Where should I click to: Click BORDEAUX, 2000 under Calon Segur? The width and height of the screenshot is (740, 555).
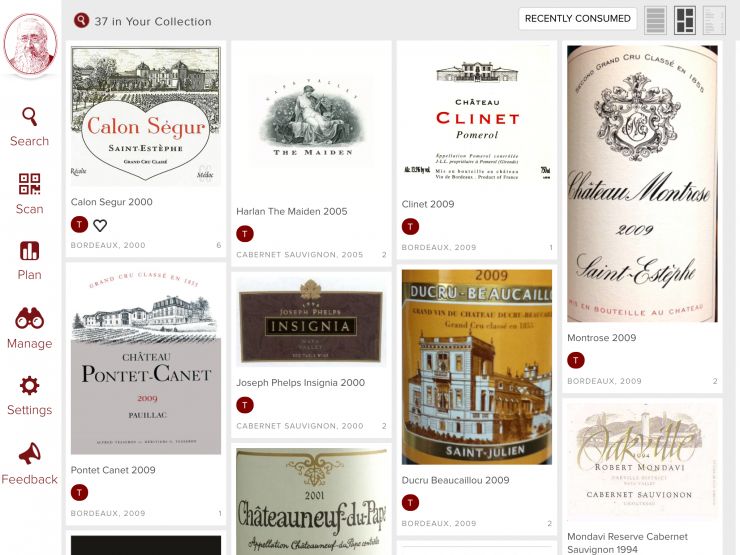[x=108, y=245]
